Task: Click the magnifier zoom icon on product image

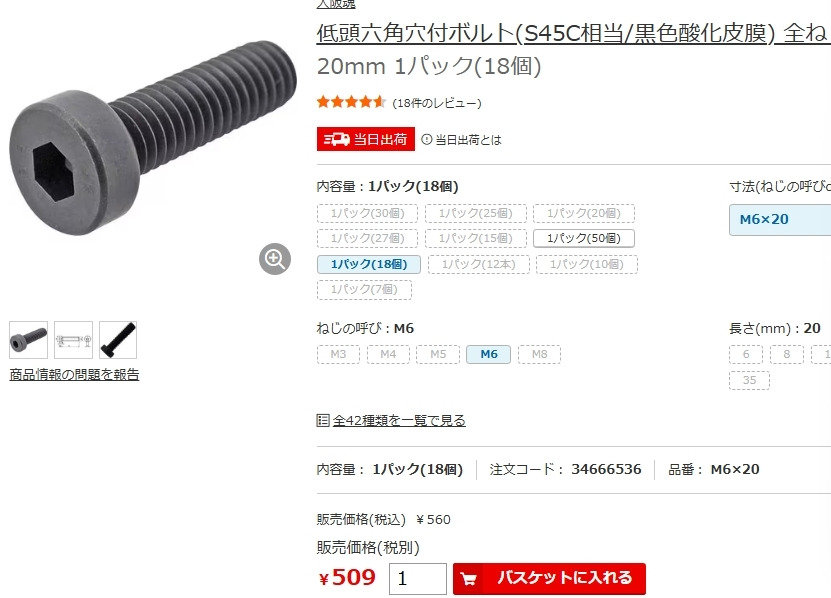Action: (275, 259)
